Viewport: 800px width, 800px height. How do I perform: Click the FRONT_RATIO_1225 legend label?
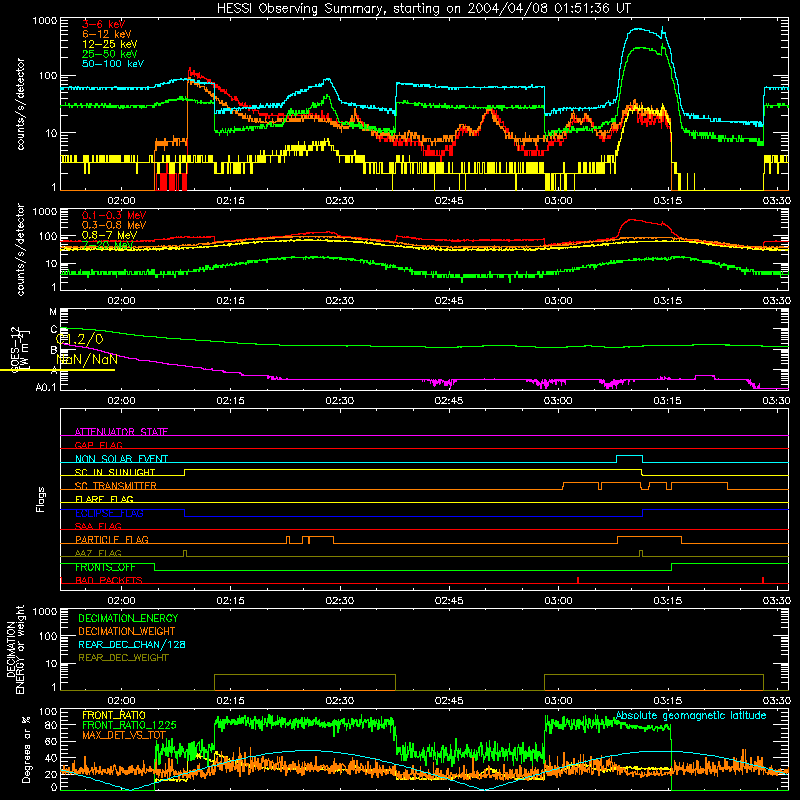click(x=129, y=726)
